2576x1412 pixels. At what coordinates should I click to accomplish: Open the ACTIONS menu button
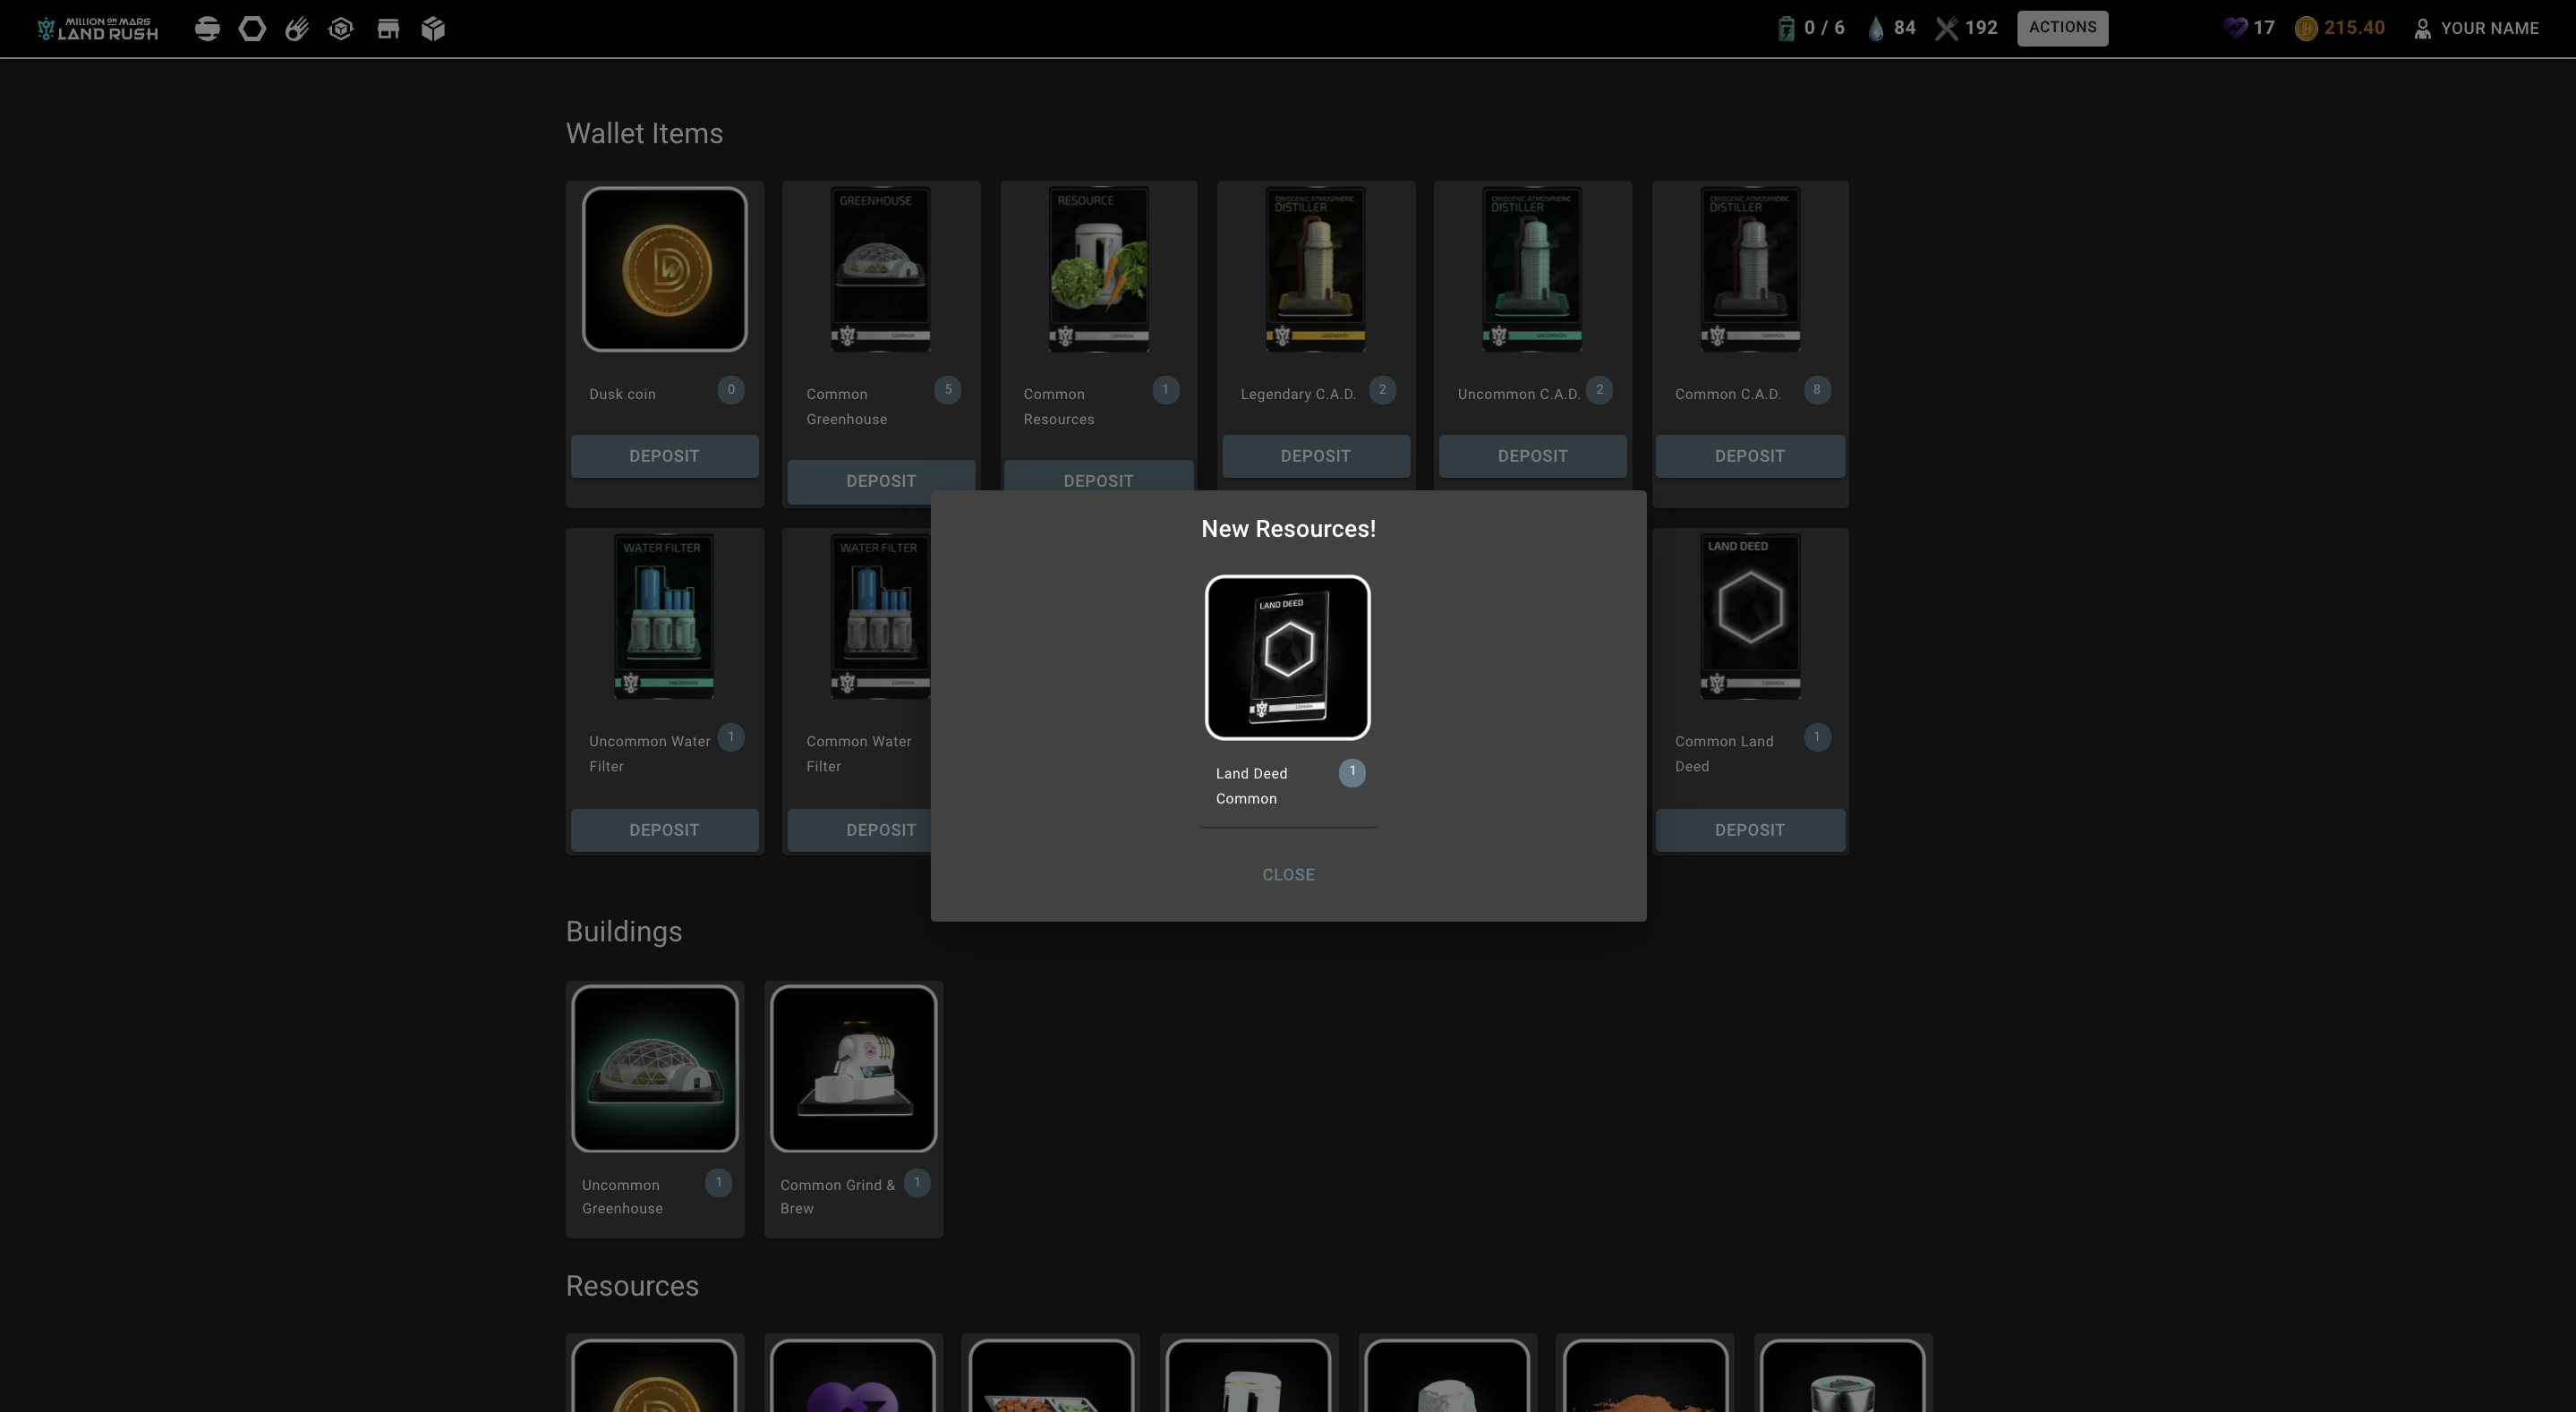[x=2062, y=28]
